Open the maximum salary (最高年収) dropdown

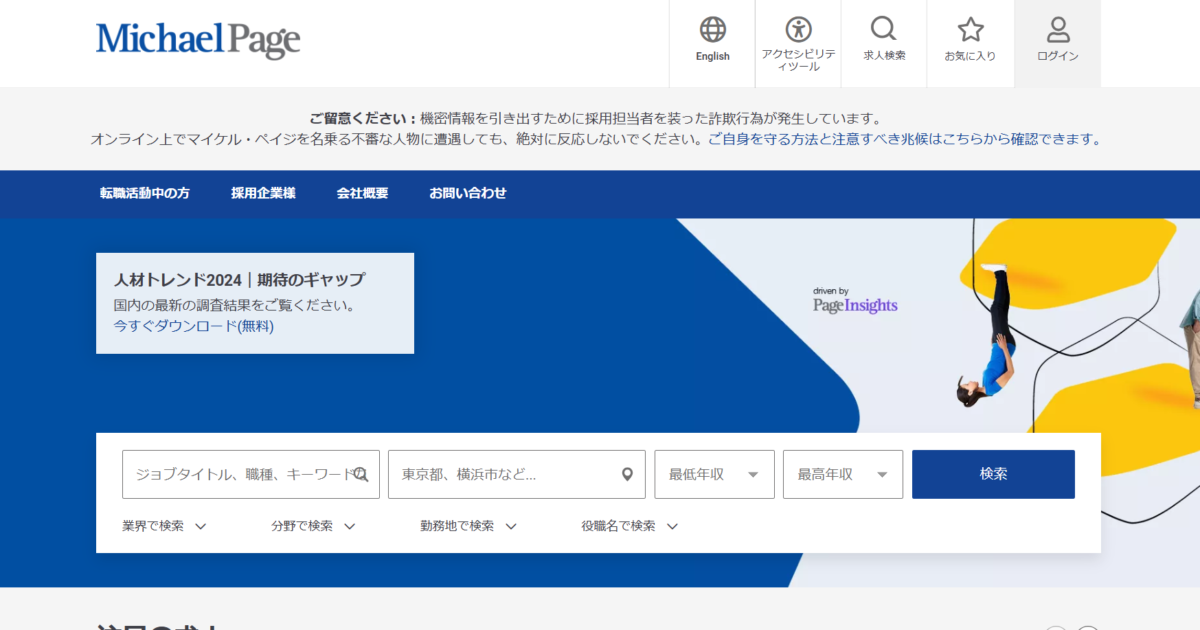click(x=842, y=475)
